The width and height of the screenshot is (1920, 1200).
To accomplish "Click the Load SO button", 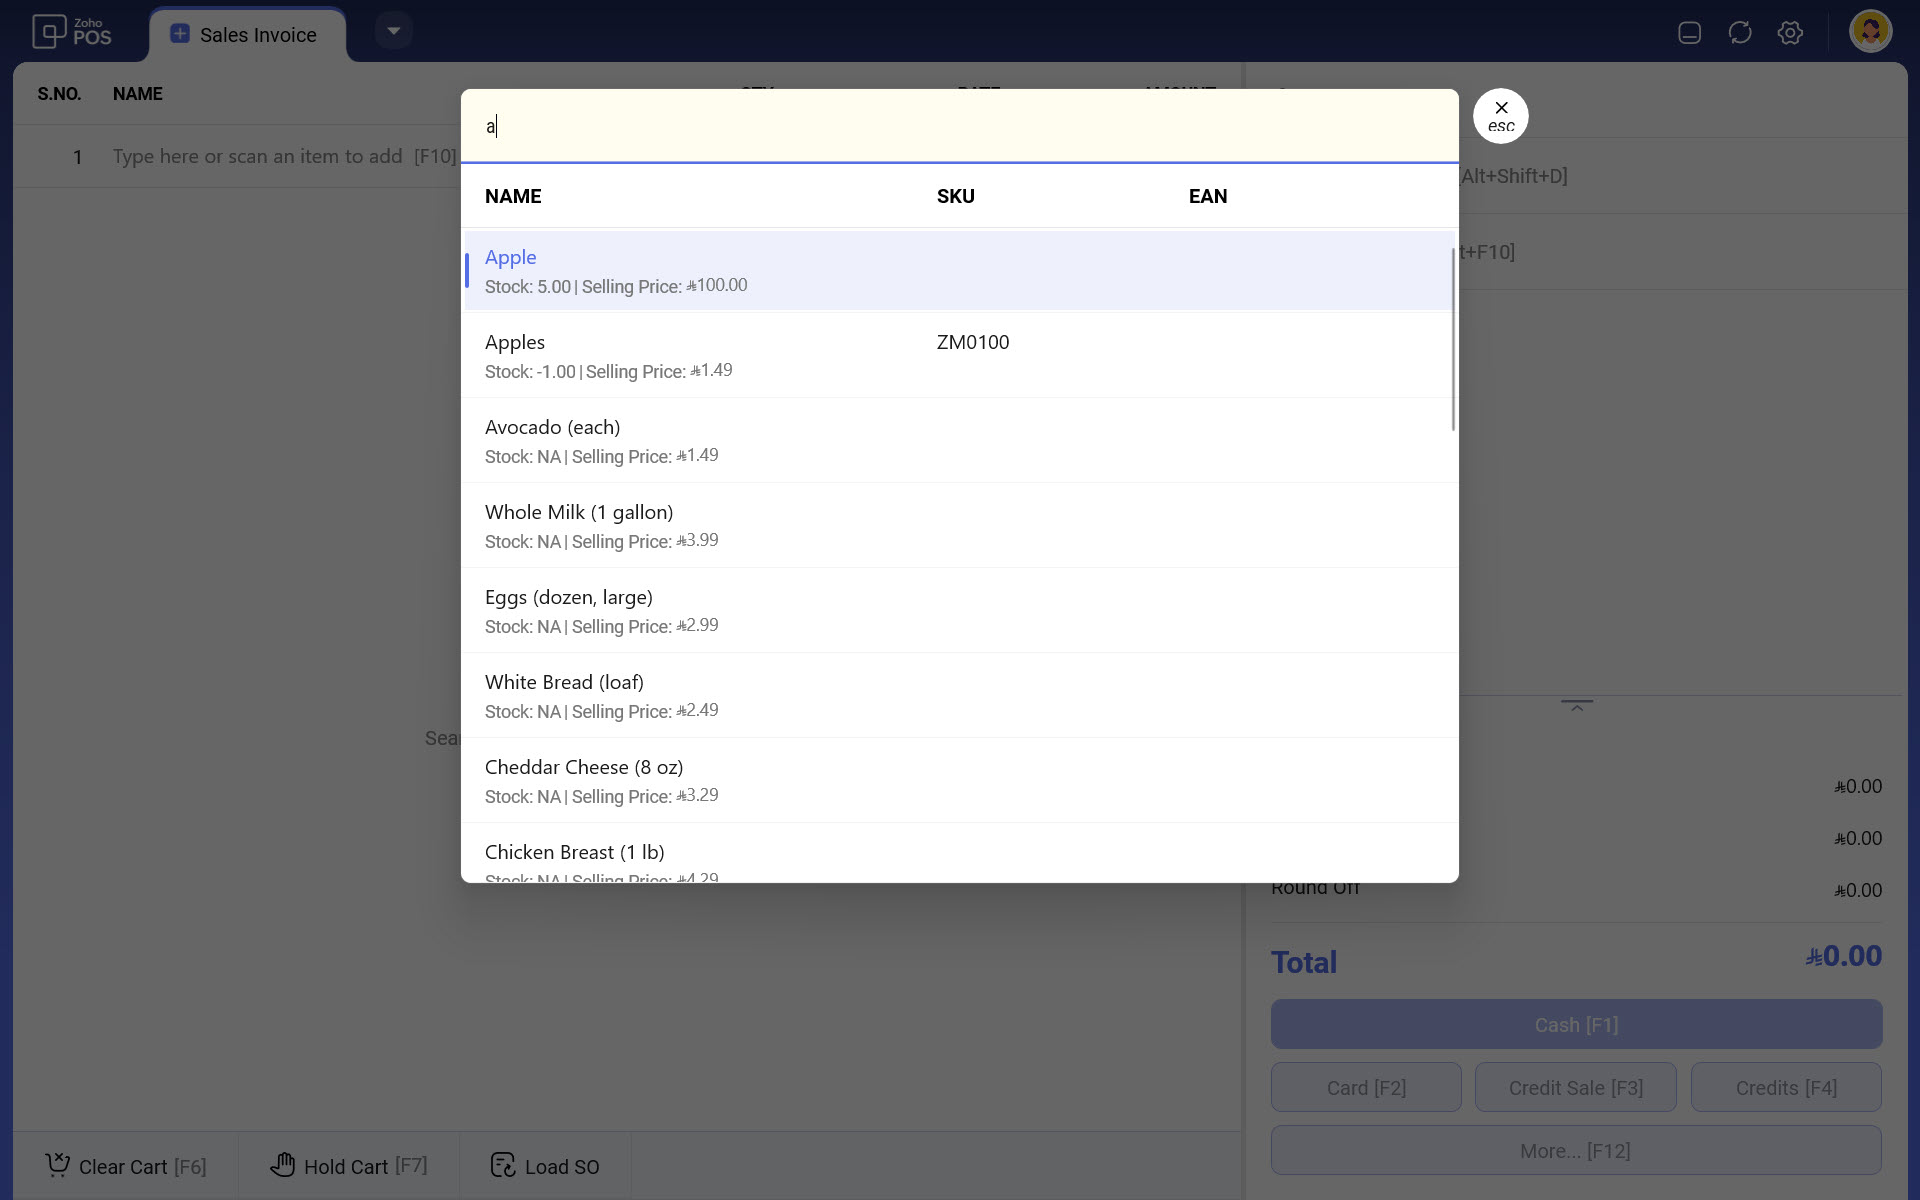I will coord(545,1166).
